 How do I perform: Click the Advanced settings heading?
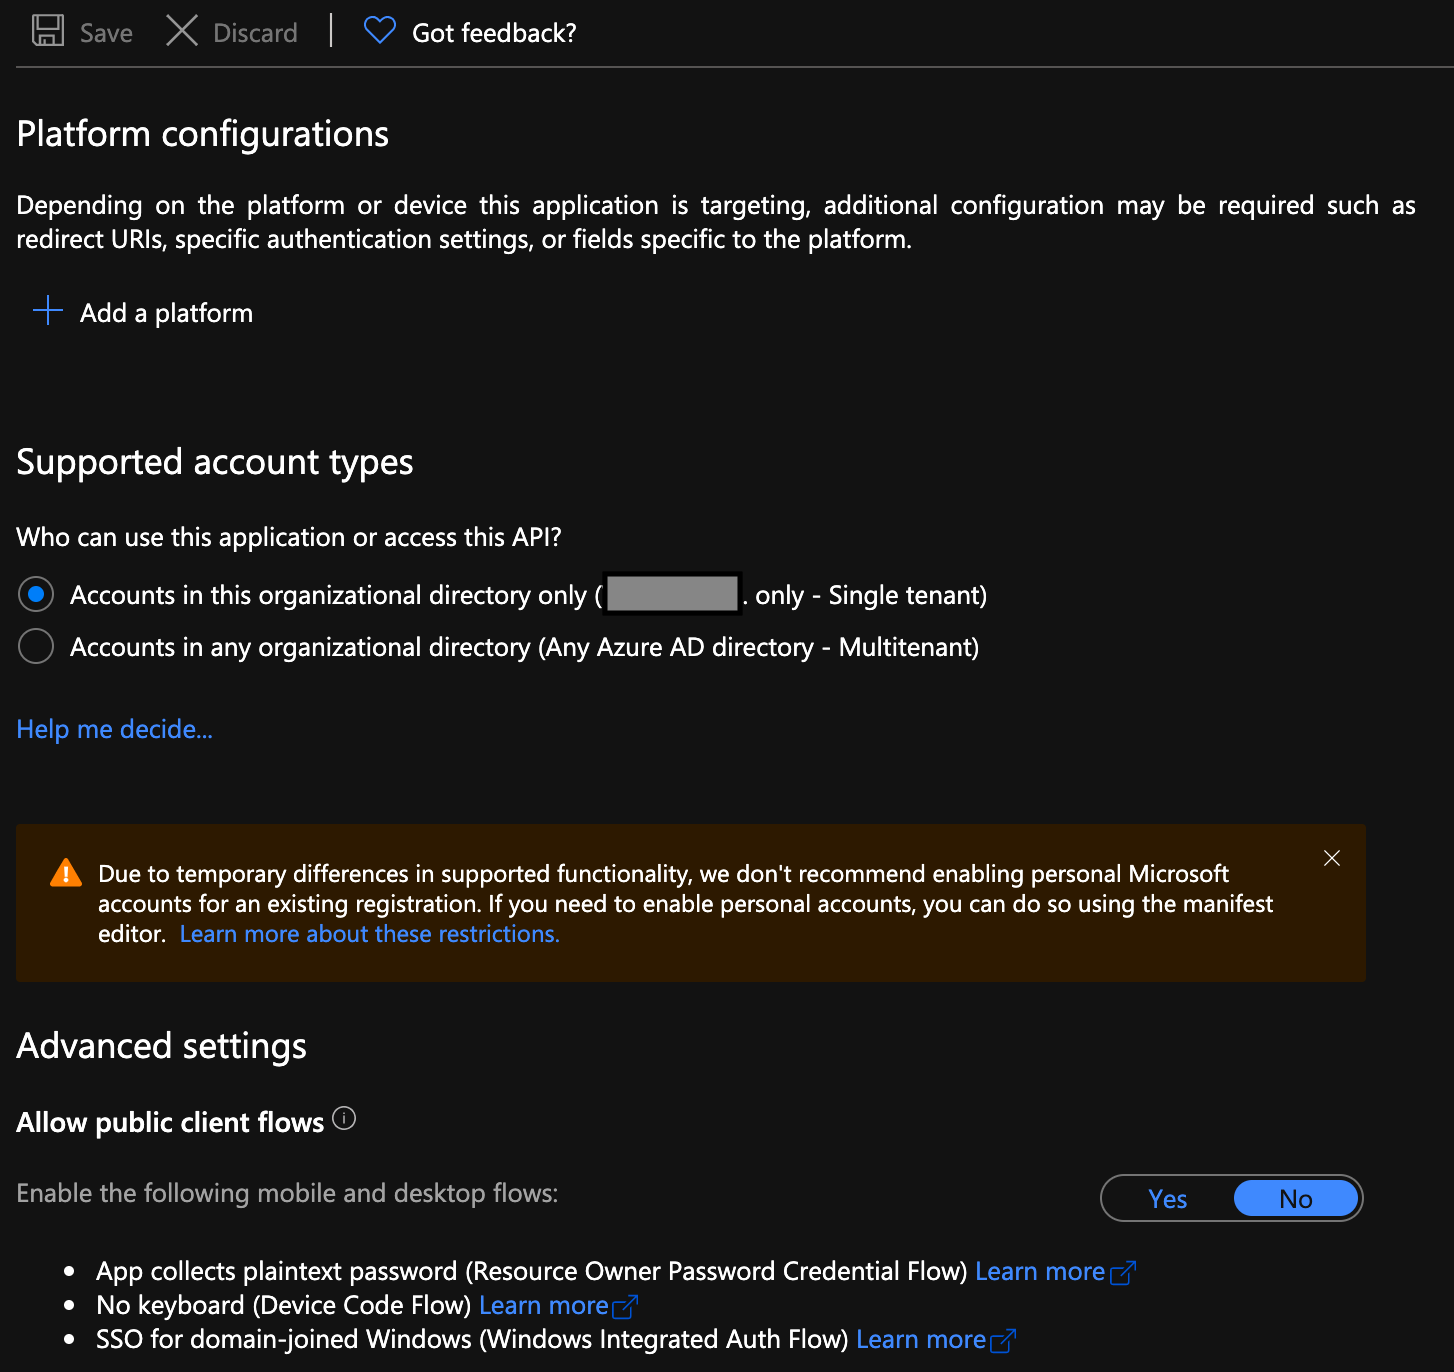(x=162, y=1046)
